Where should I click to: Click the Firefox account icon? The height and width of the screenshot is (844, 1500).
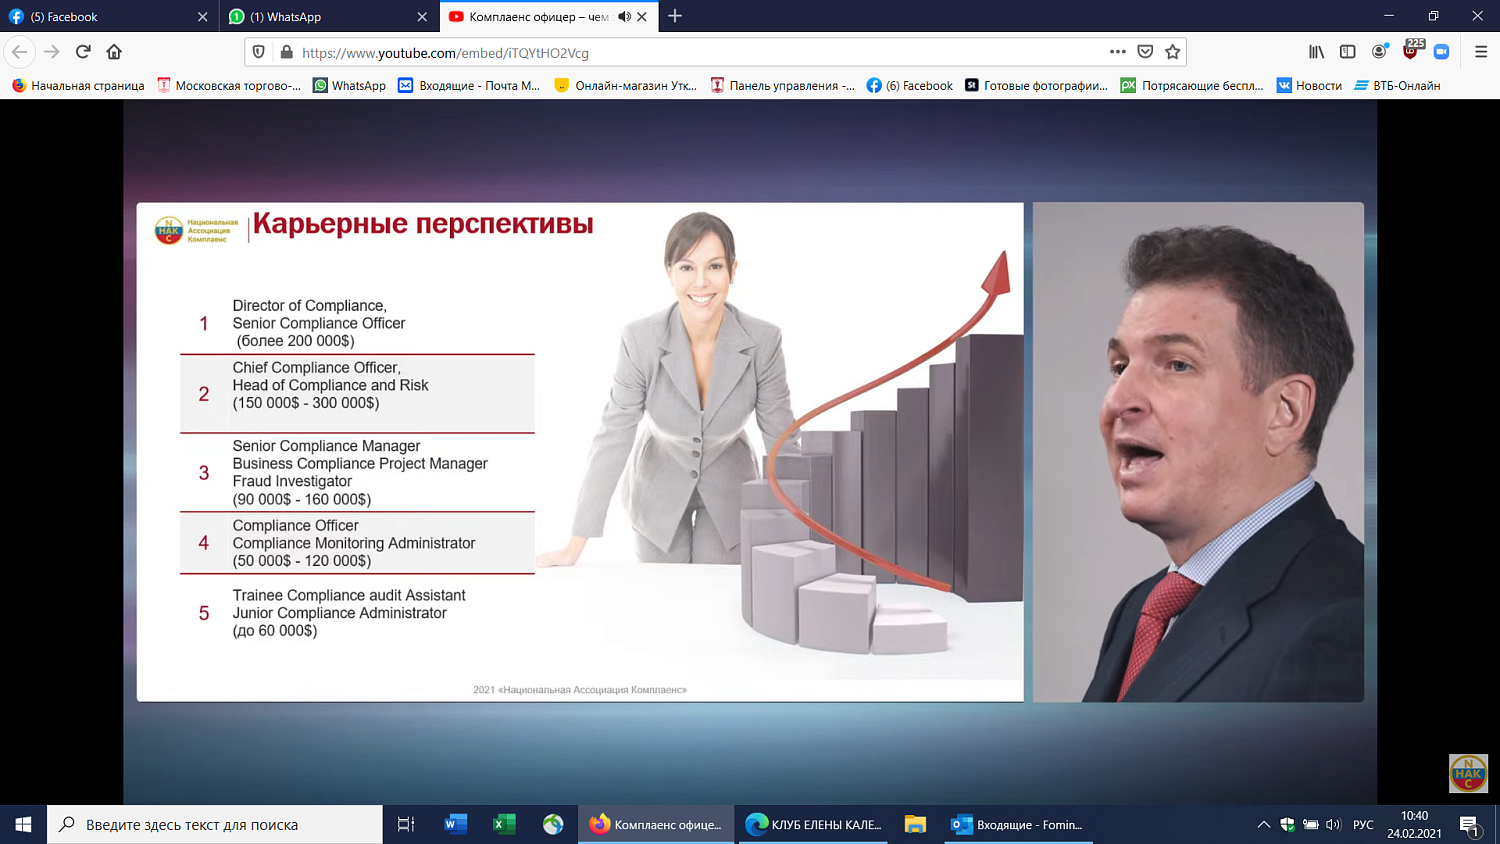[x=1379, y=53]
